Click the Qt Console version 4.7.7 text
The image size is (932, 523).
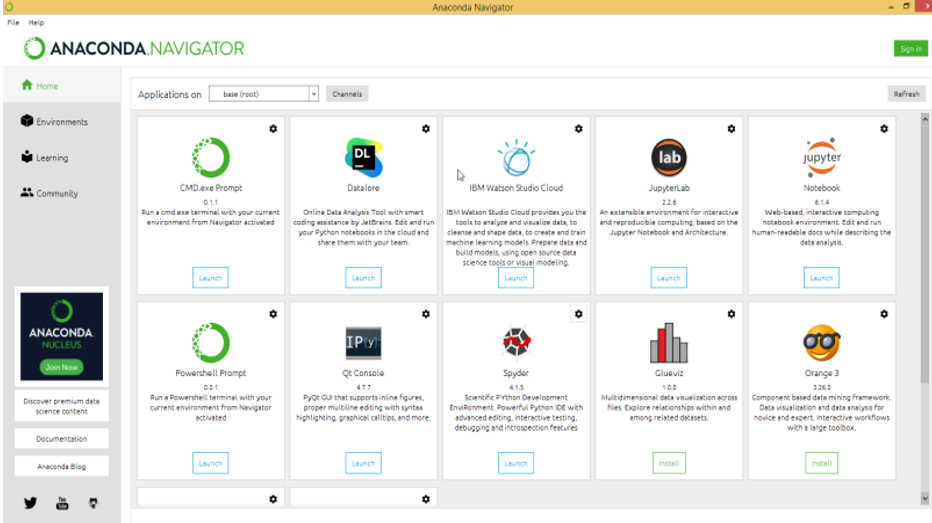pyautogui.click(x=363, y=387)
